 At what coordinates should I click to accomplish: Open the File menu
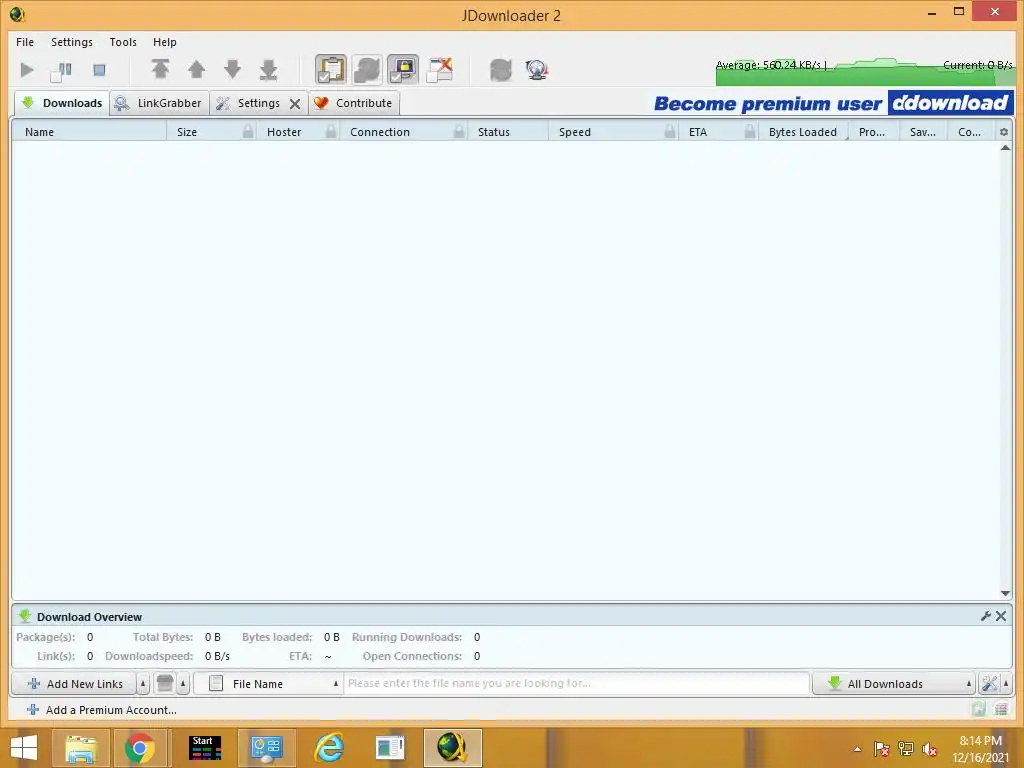(25, 42)
